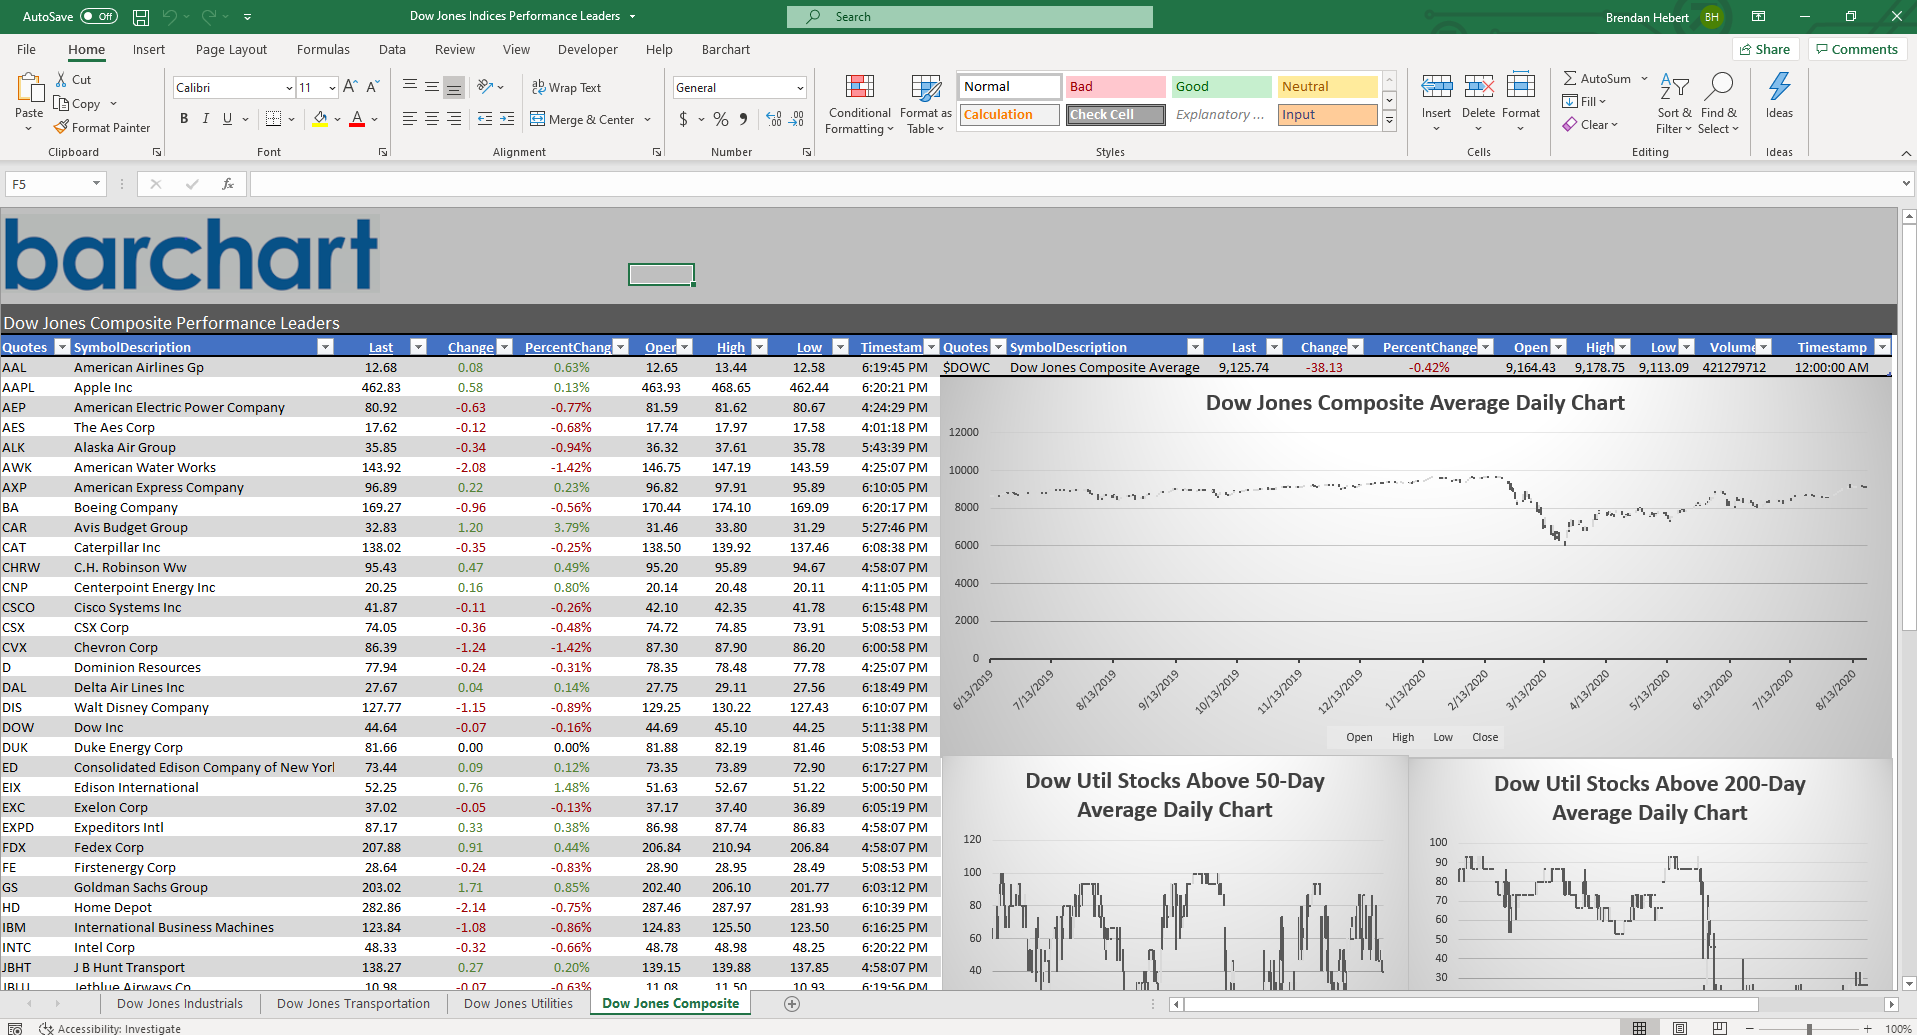Open Sort & Filter menu
Image resolution: width=1917 pixels, height=1035 pixels.
click(1674, 104)
